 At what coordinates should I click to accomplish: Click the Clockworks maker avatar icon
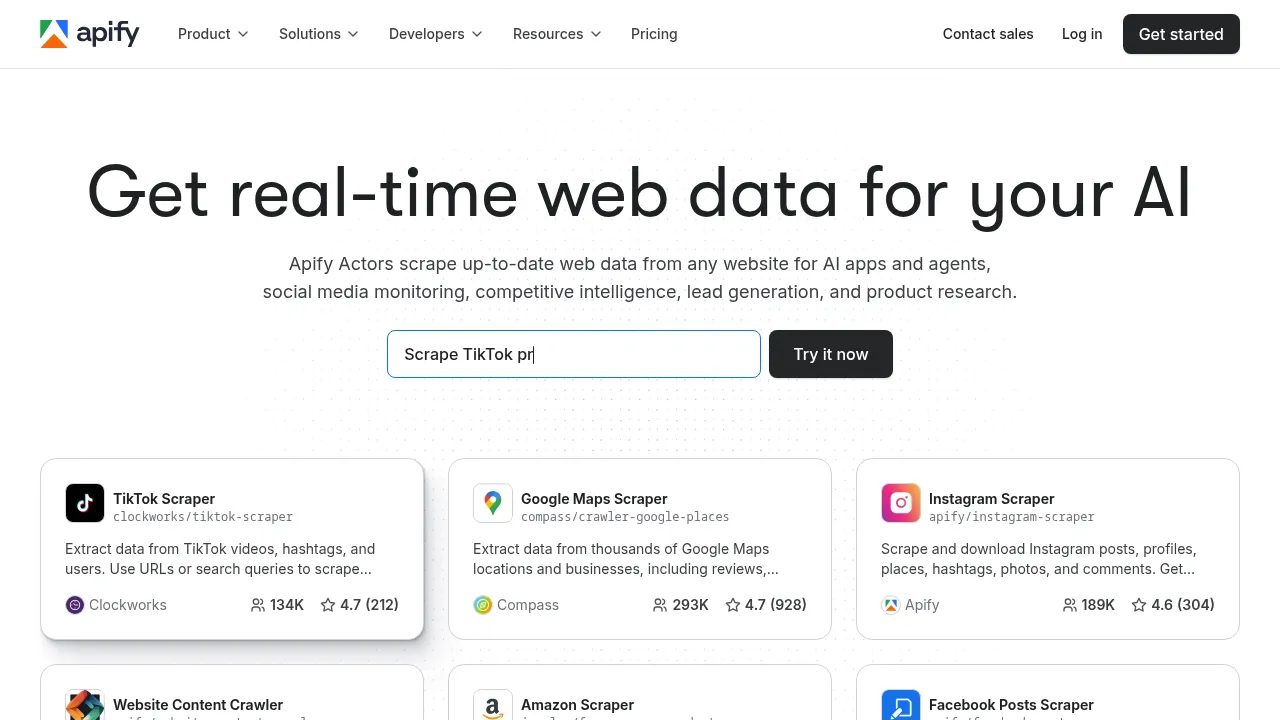[75, 605]
